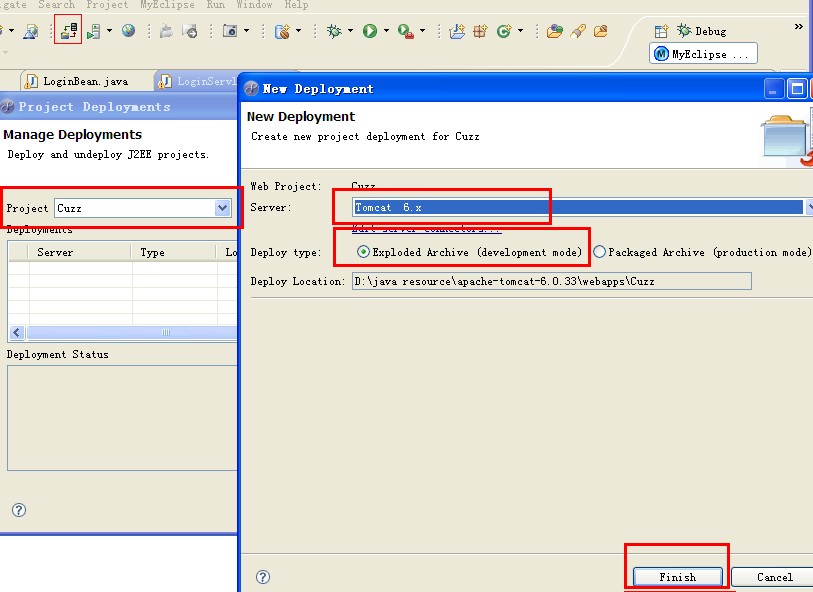Viewport: 813px width, 592px height.
Task: Expand the Debug bug dropdown arrow
Action: point(351,31)
